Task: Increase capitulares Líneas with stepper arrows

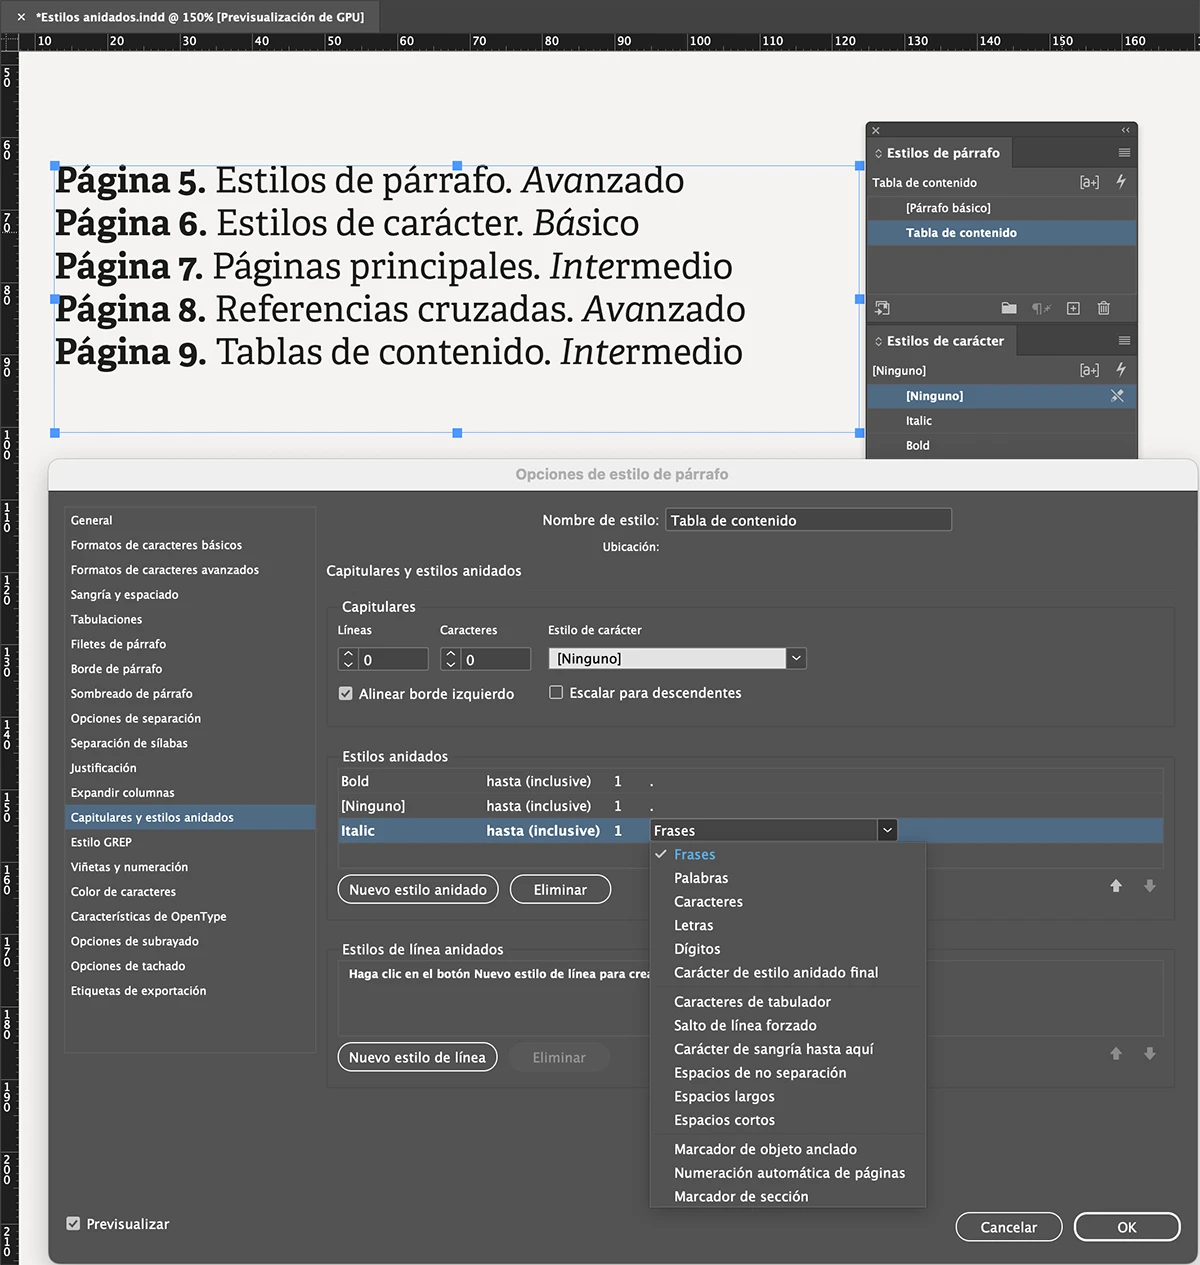Action: pos(348,654)
